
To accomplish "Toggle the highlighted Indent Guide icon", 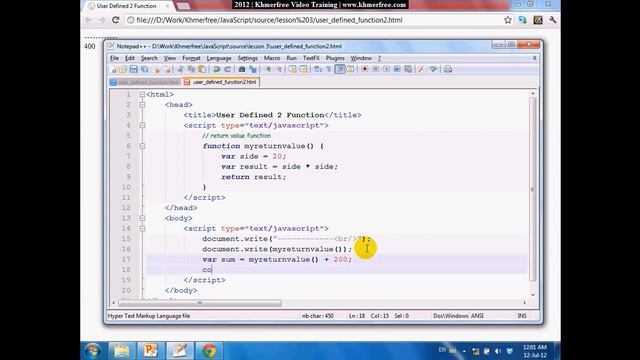I will pos(340,69).
